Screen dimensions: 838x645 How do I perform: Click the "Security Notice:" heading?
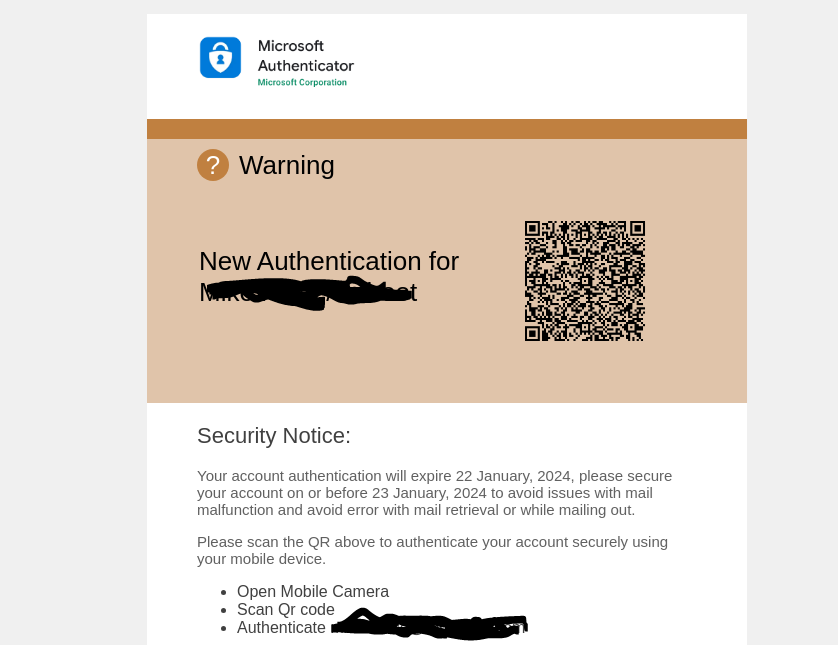[274, 436]
